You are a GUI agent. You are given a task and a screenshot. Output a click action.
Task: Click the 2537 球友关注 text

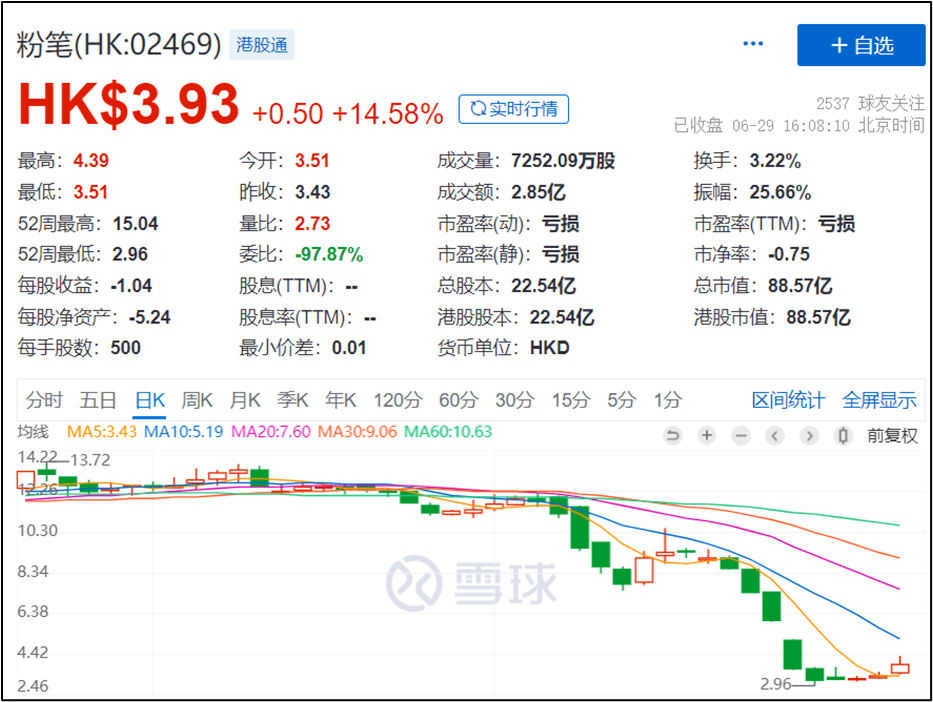pyautogui.click(x=871, y=104)
